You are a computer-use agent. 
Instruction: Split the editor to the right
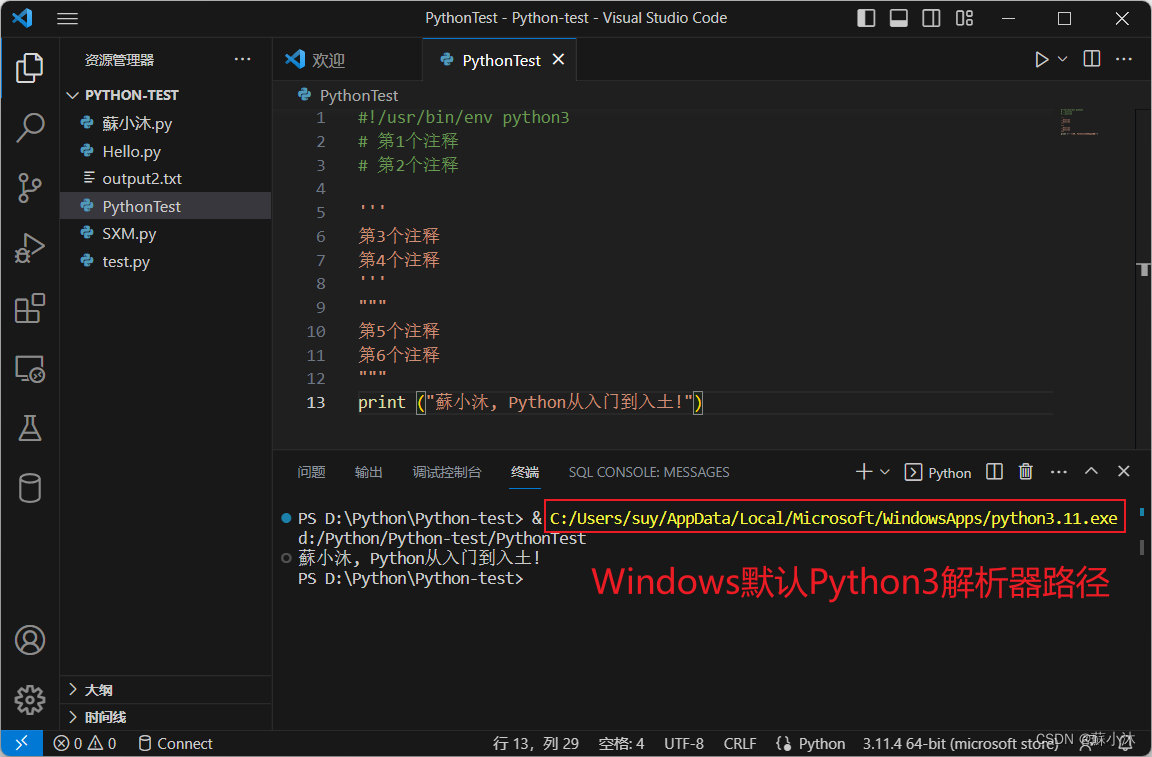[x=1092, y=59]
